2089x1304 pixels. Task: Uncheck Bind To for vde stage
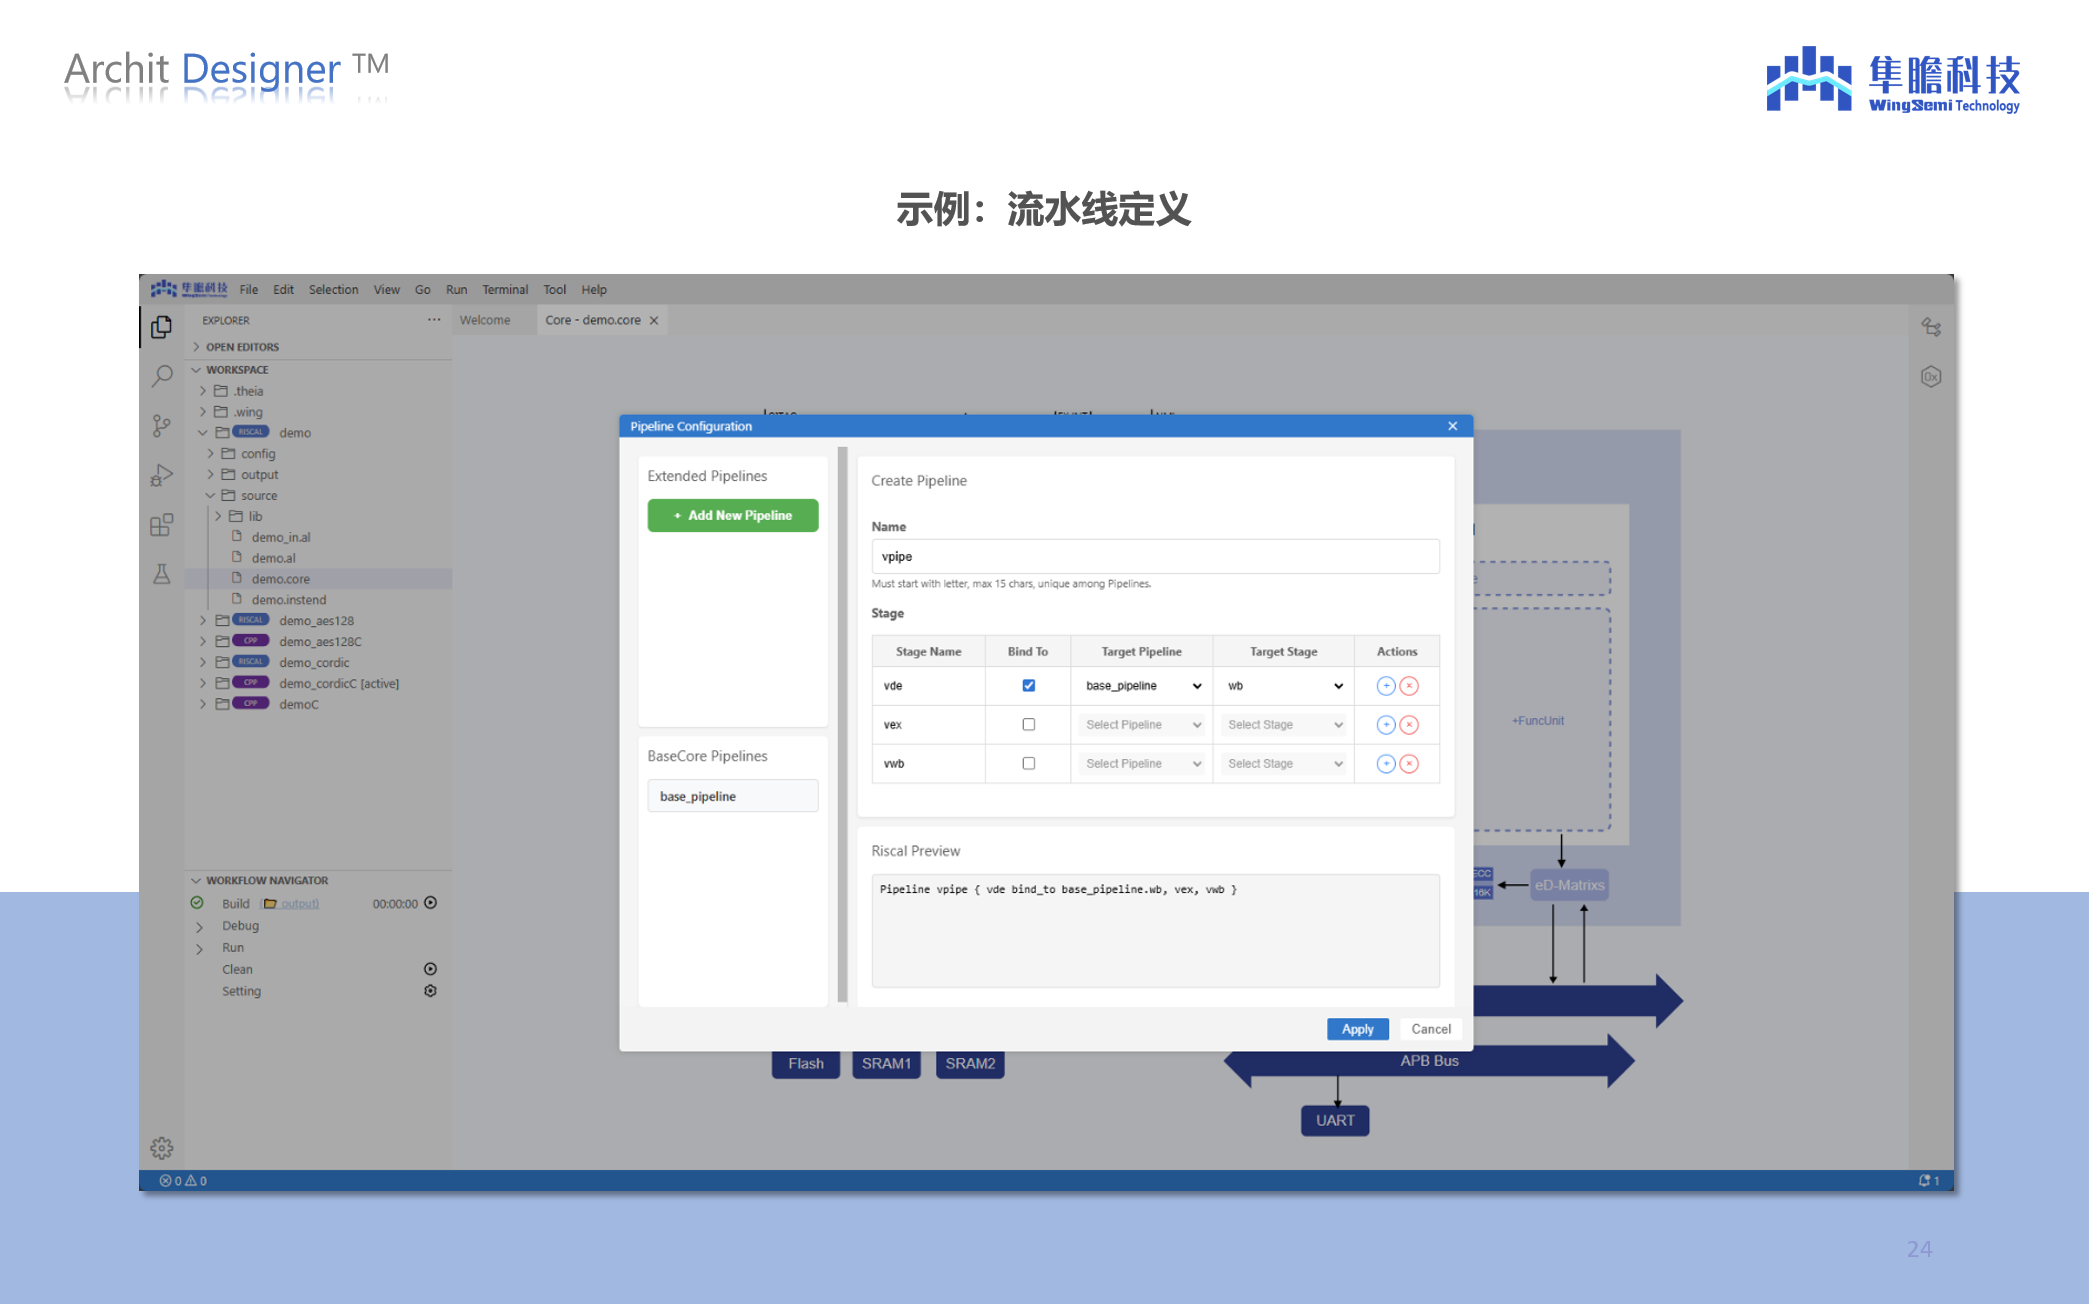click(1028, 686)
